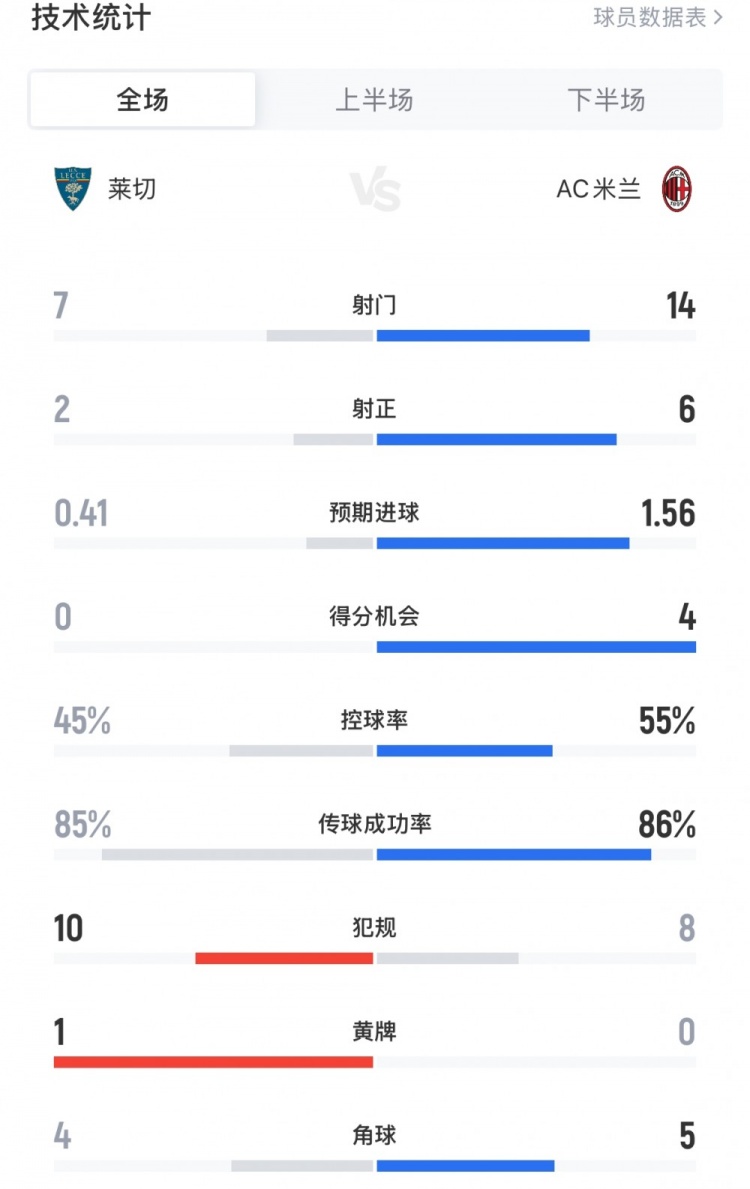The height and width of the screenshot is (1189, 750).
Task: Click AC Milan's 1.56 expected goals value
Action: [x=667, y=513]
